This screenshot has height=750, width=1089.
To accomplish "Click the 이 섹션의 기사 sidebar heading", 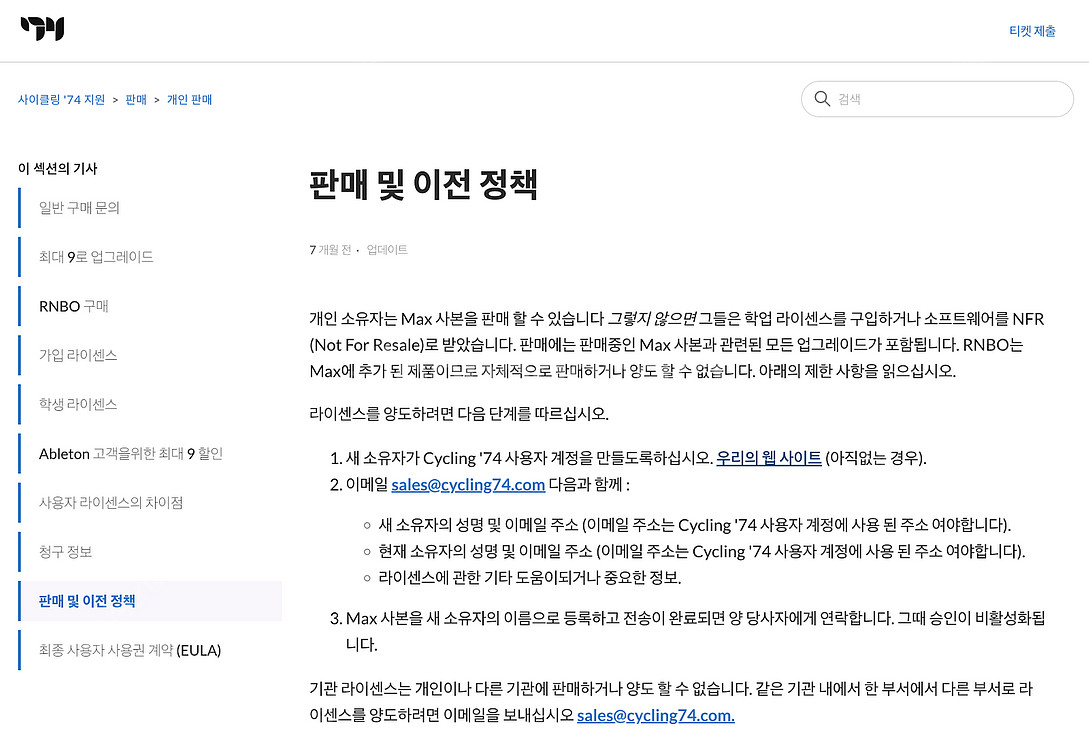I will 58,168.
